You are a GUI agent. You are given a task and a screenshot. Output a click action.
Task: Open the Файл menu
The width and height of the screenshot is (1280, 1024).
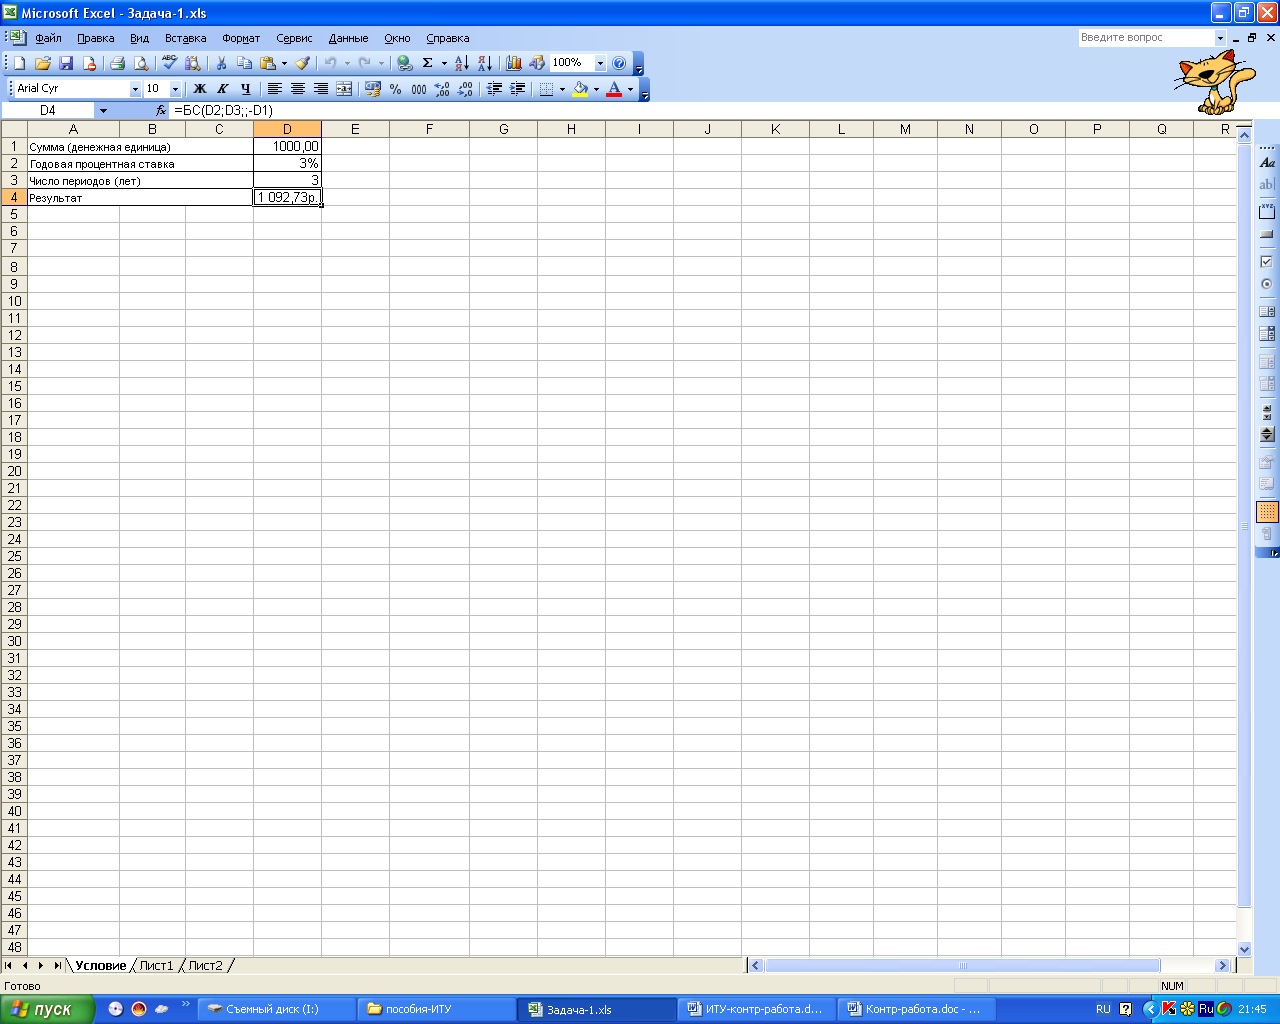point(48,38)
